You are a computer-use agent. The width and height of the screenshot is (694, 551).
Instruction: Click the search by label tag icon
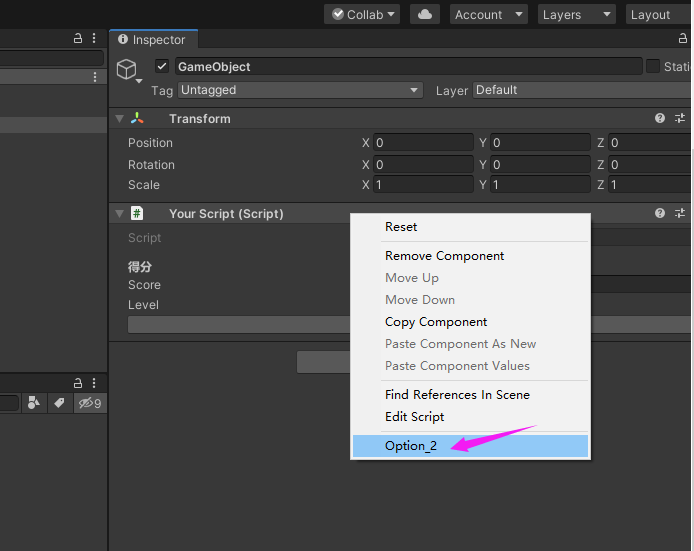(x=59, y=403)
